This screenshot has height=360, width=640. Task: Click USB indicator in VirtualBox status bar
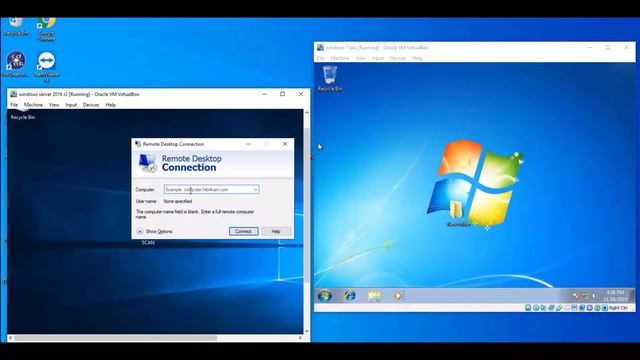[x=559, y=308]
